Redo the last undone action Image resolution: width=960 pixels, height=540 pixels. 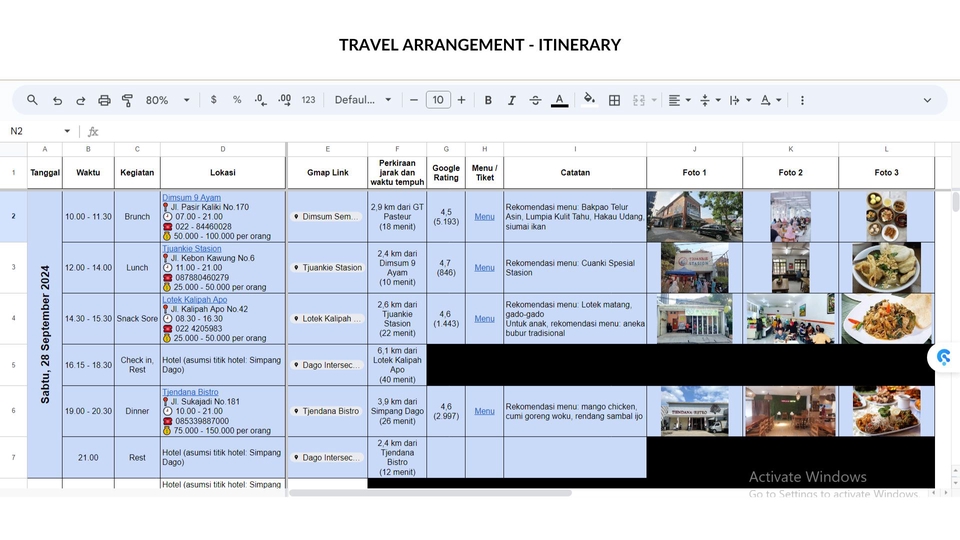pyautogui.click(x=80, y=100)
